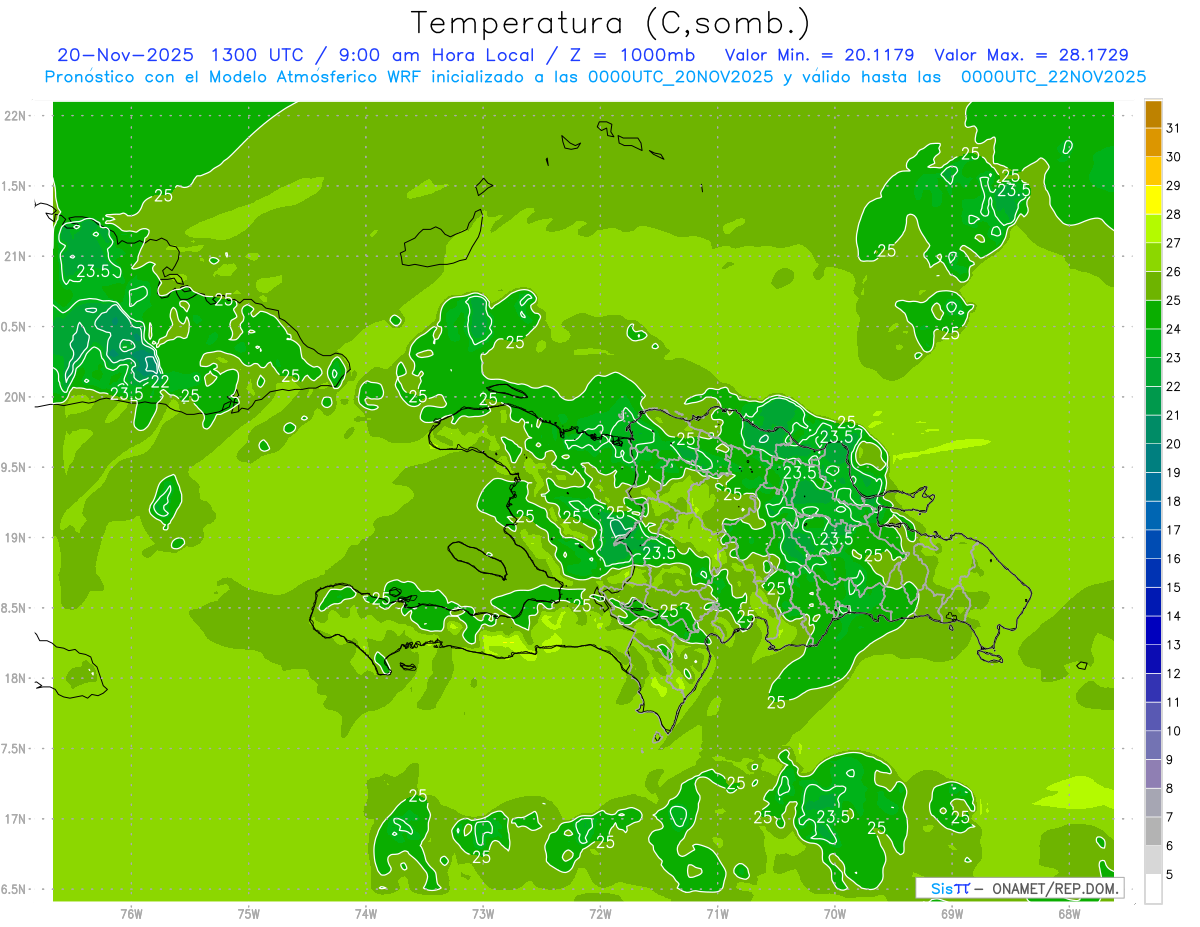Click the 72W longitude label
1200x927 pixels.
(x=600, y=913)
